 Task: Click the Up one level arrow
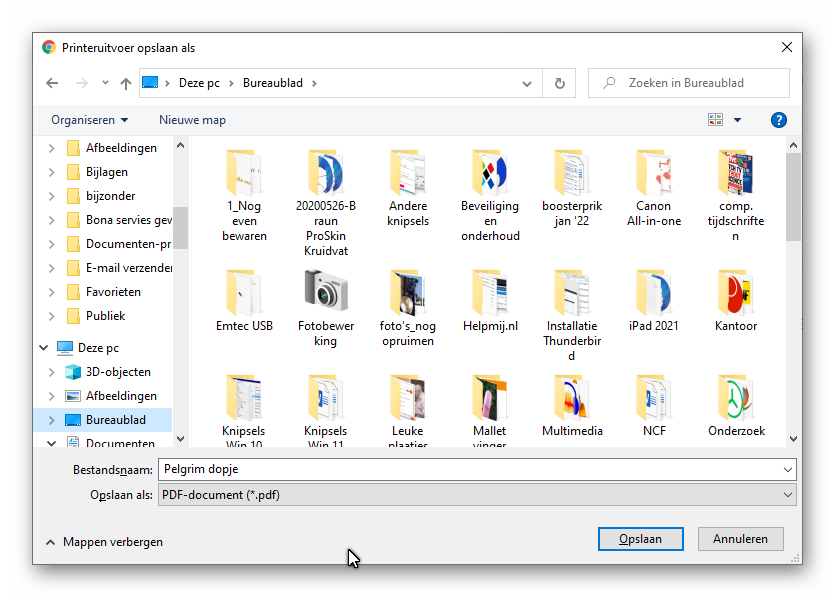(126, 83)
